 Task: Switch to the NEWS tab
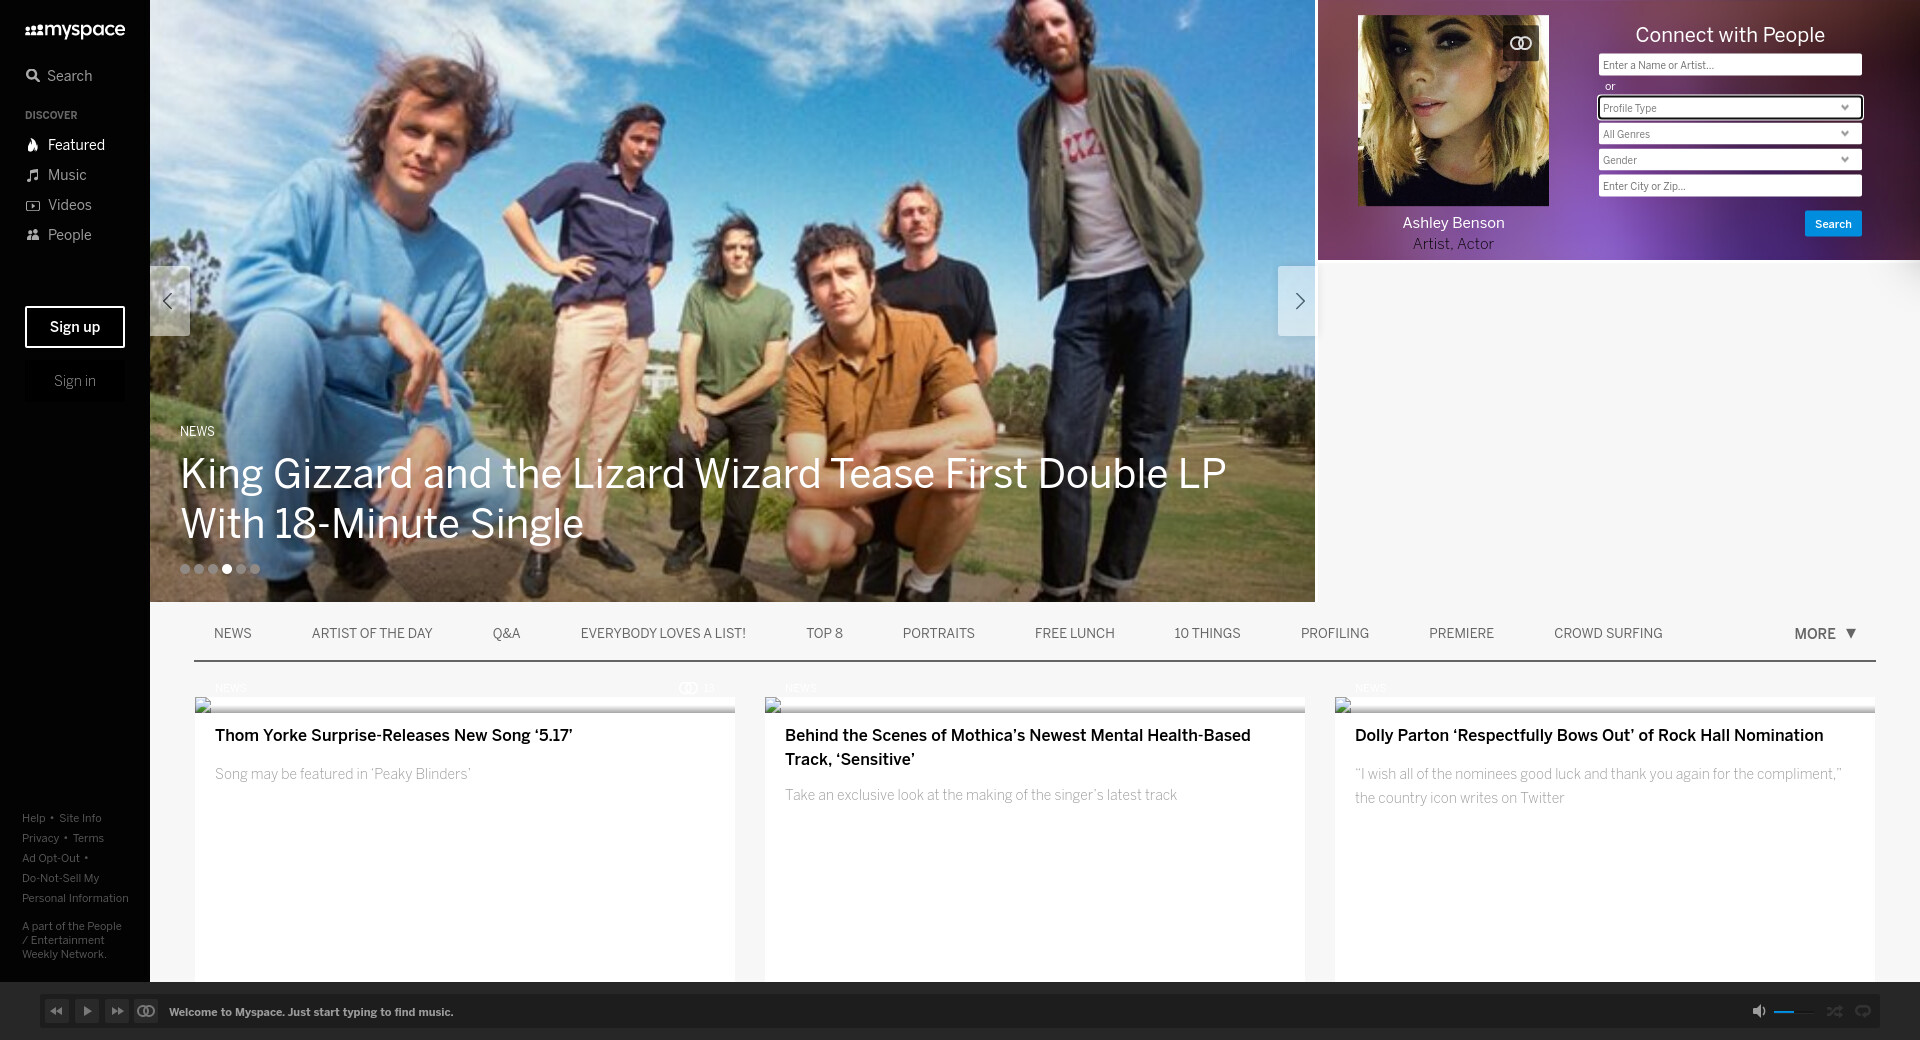pyautogui.click(x=233, y=634)
